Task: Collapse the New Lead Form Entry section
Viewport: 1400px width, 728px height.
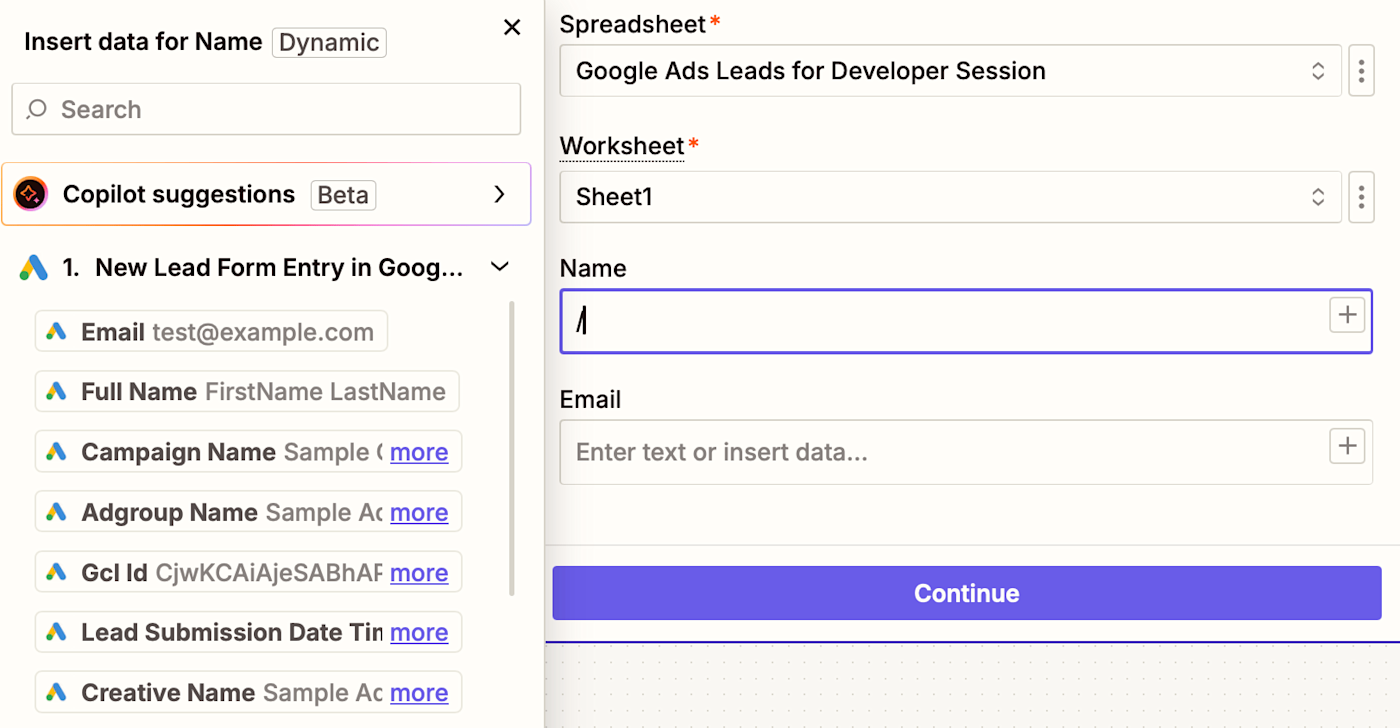Action: point(499,267)
